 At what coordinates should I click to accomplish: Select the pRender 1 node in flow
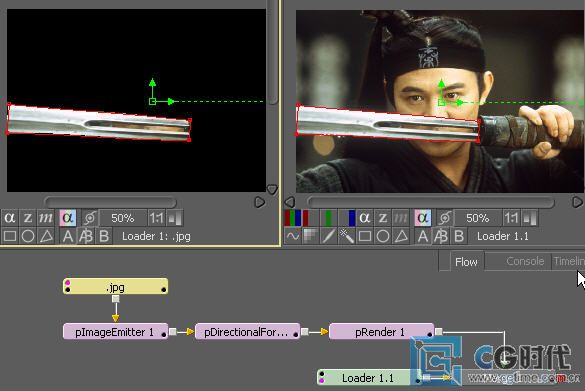[x=381, y=332]
